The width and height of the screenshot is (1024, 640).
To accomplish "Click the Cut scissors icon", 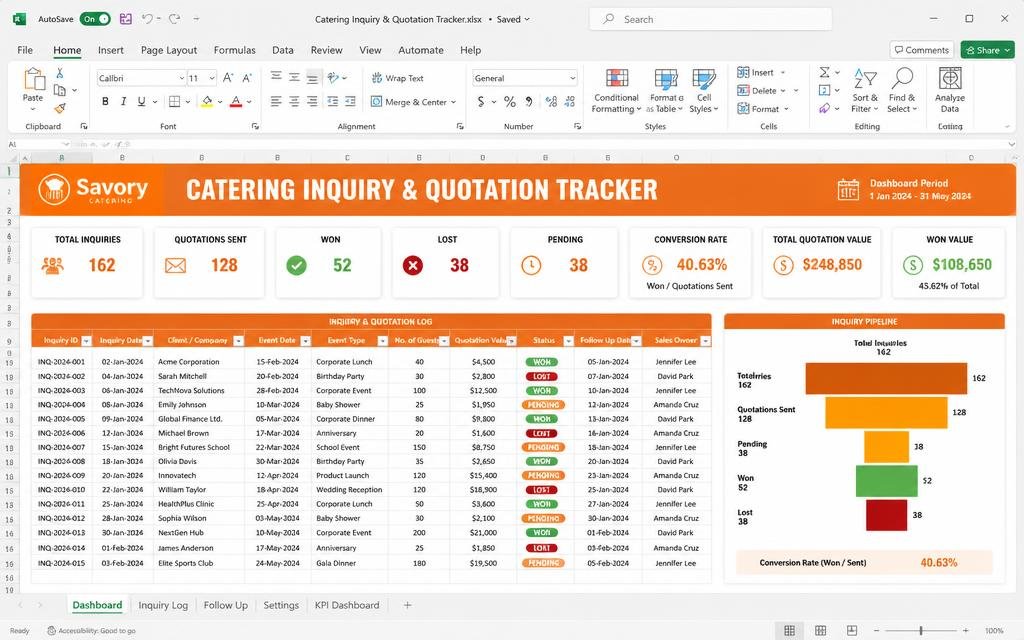I will [59, 73].
